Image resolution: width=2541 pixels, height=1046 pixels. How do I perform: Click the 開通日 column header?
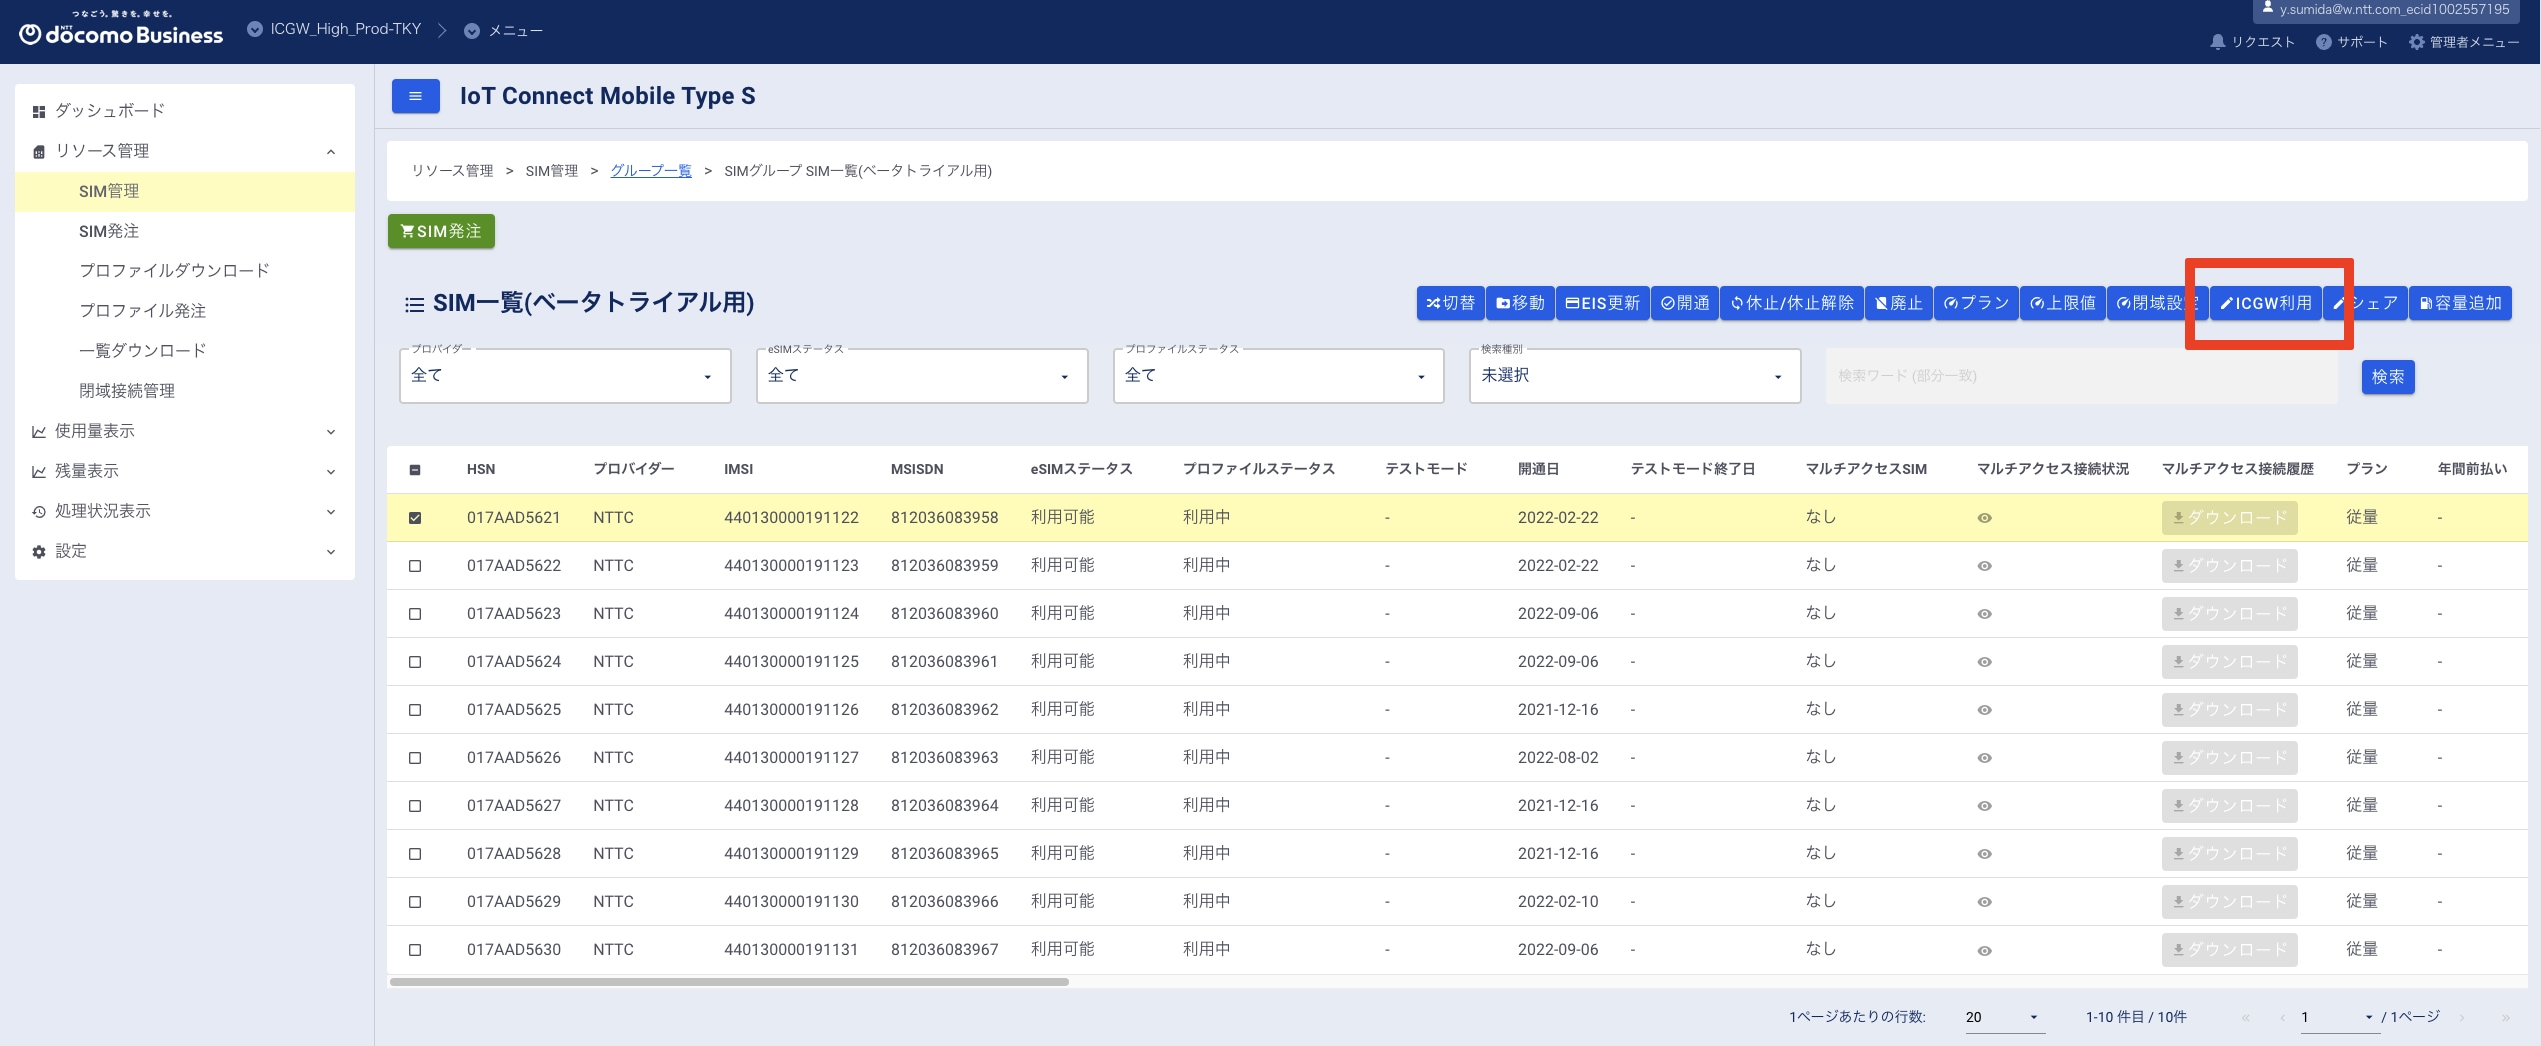pyautogui.click(x=1538, y=470)
